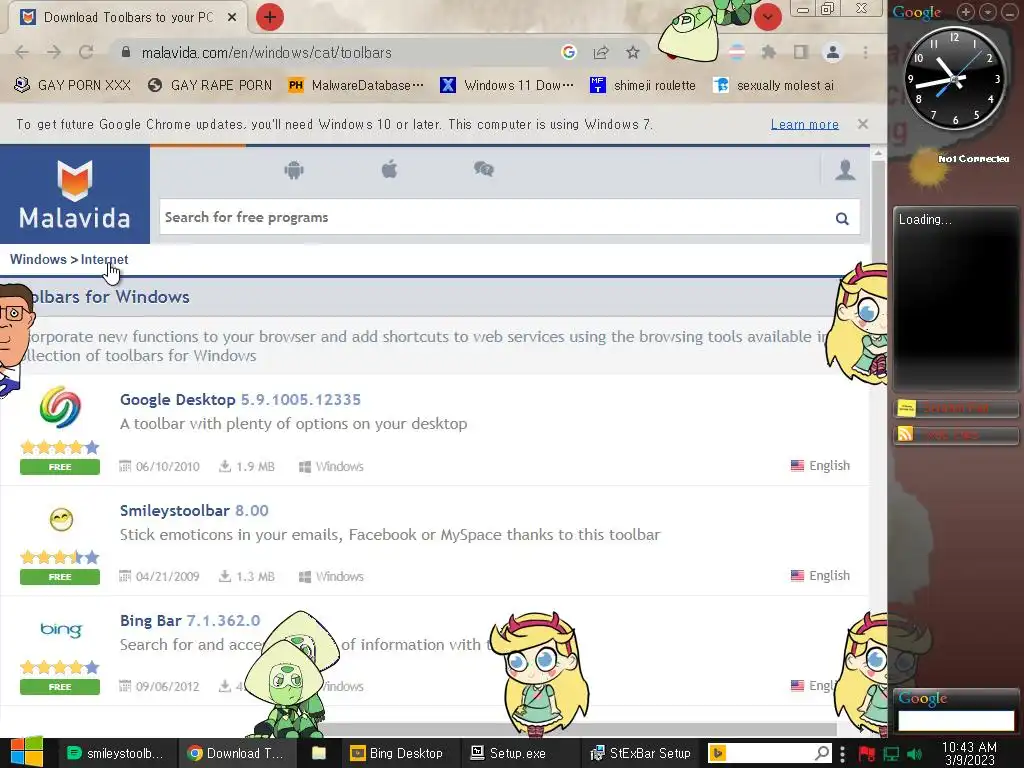Open the red tab search dropdown
1024x768 pixels.
767,17
